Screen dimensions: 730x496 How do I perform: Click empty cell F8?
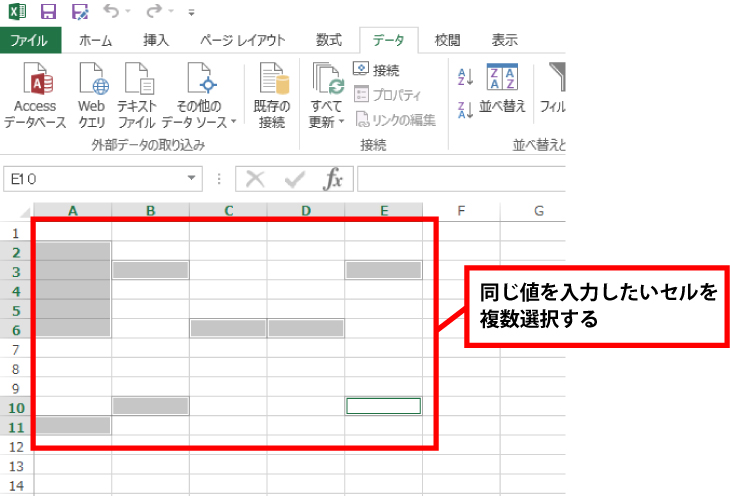(461, 367)
